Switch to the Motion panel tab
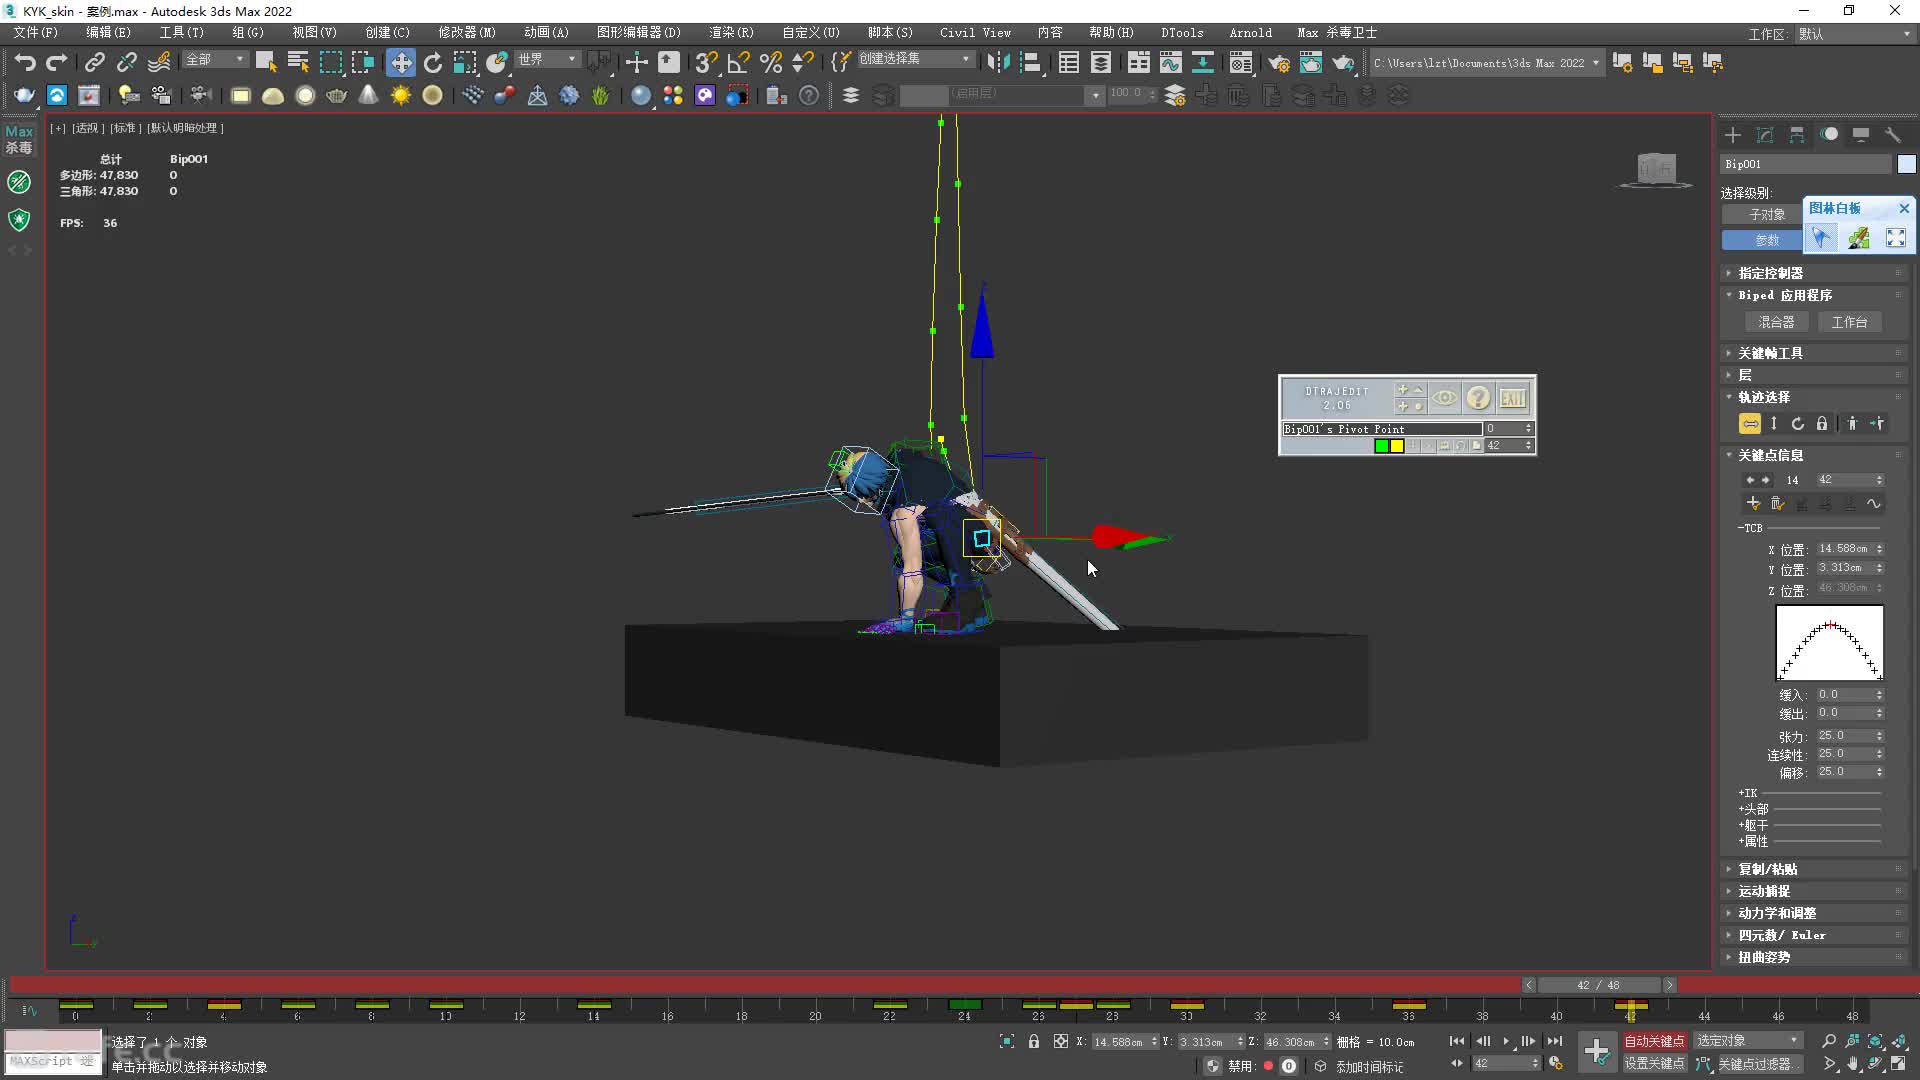Image resolution: width=1920 pixels, height=1080 pixels. point(1829,135)
